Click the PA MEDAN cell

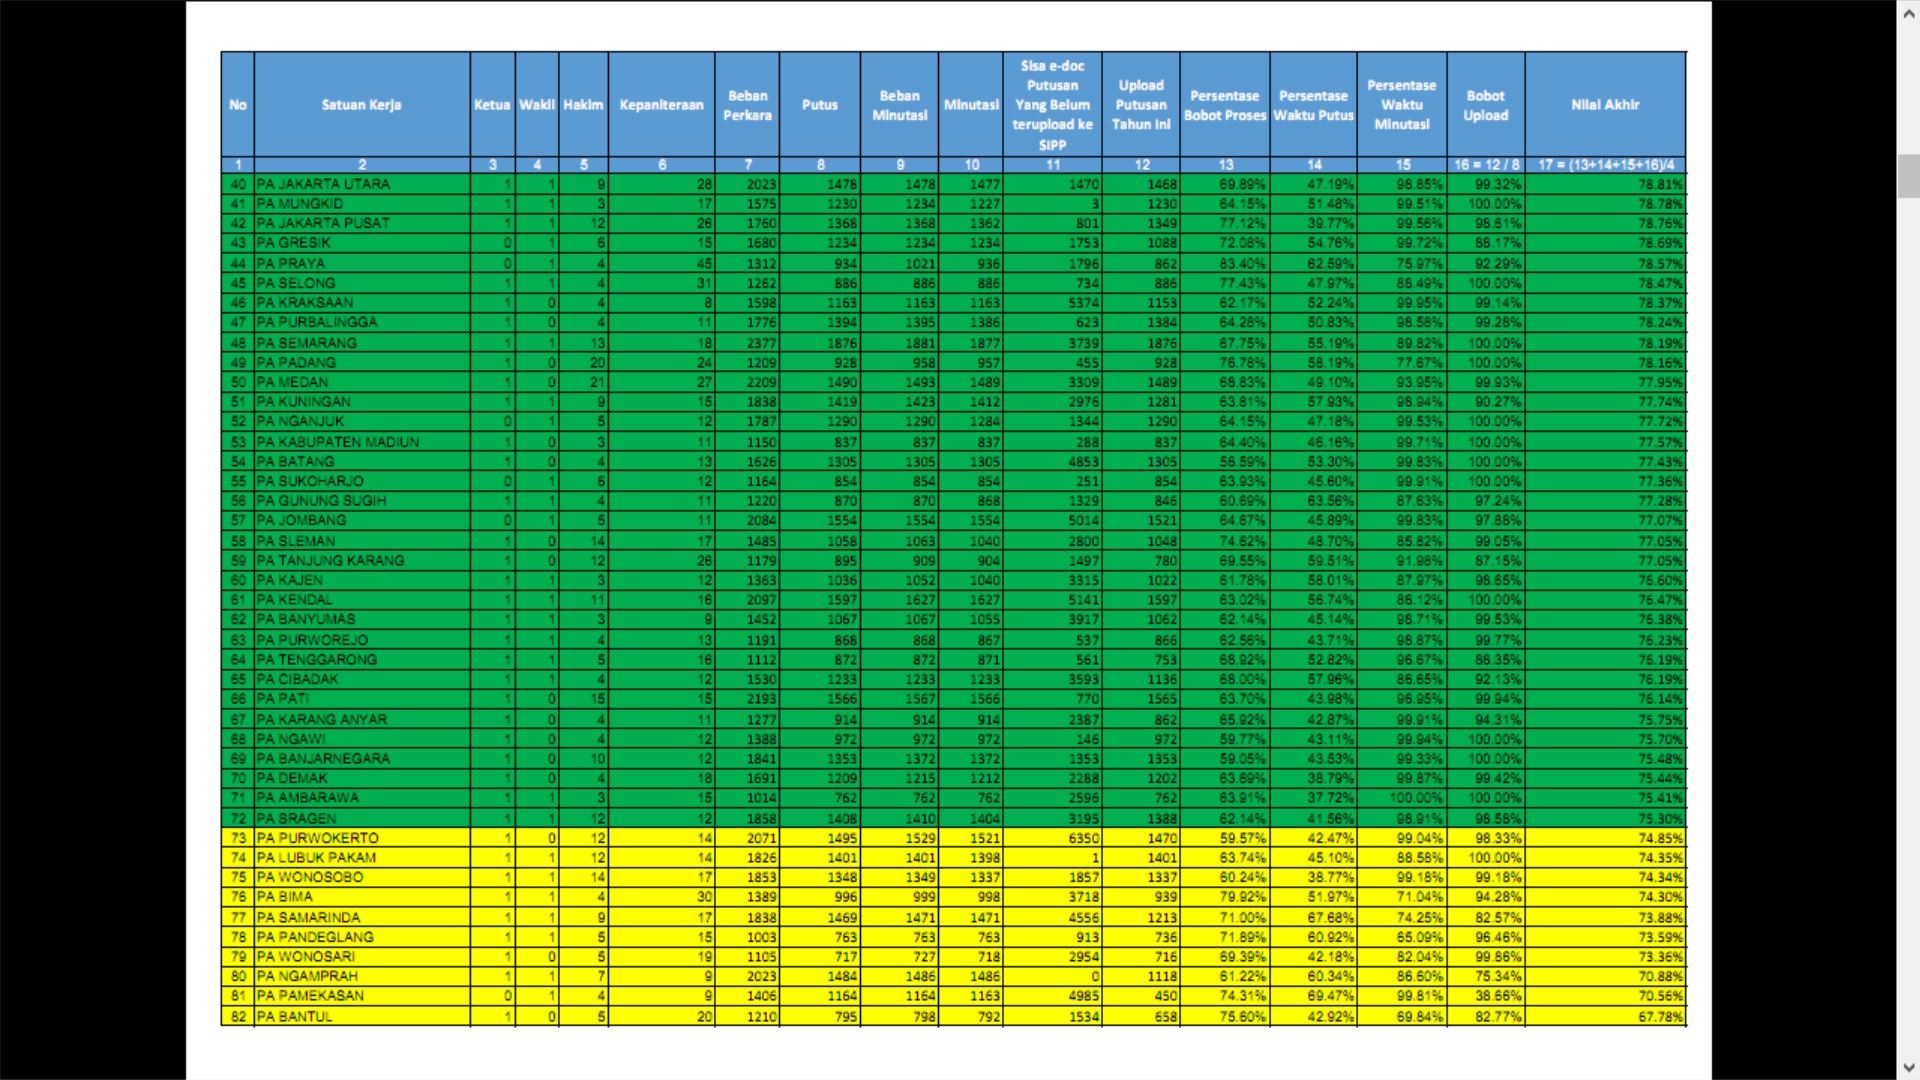(292, 382)
